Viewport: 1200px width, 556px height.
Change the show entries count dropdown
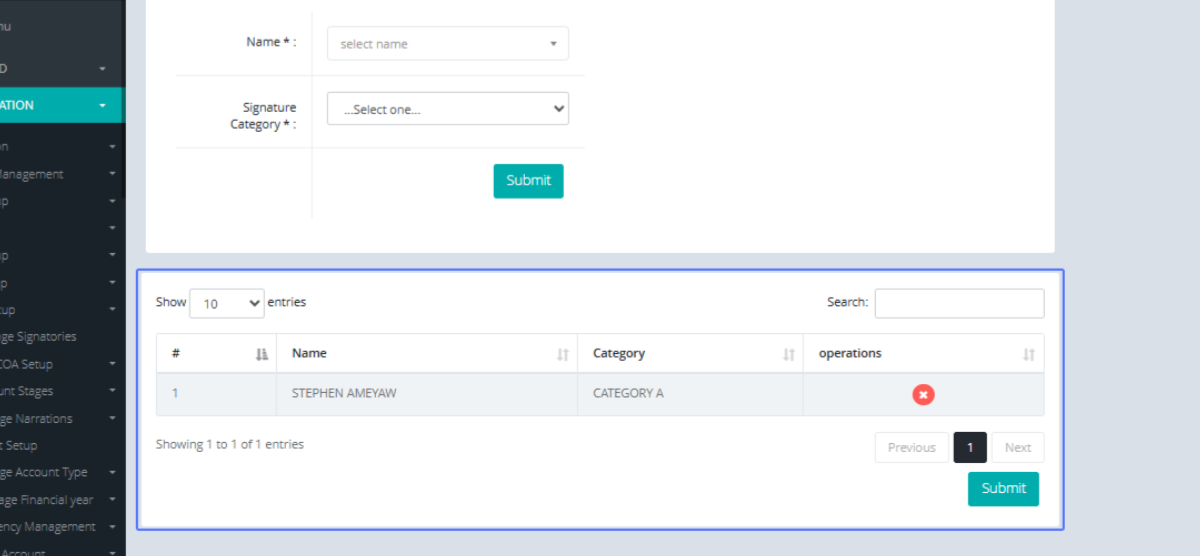pos(226,303)
